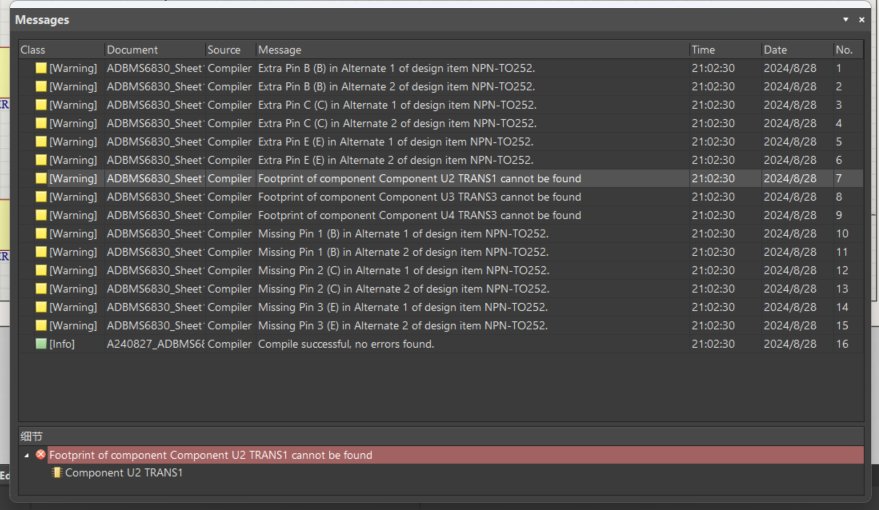Sort messages by the Time column header

(x=725, y=50)
